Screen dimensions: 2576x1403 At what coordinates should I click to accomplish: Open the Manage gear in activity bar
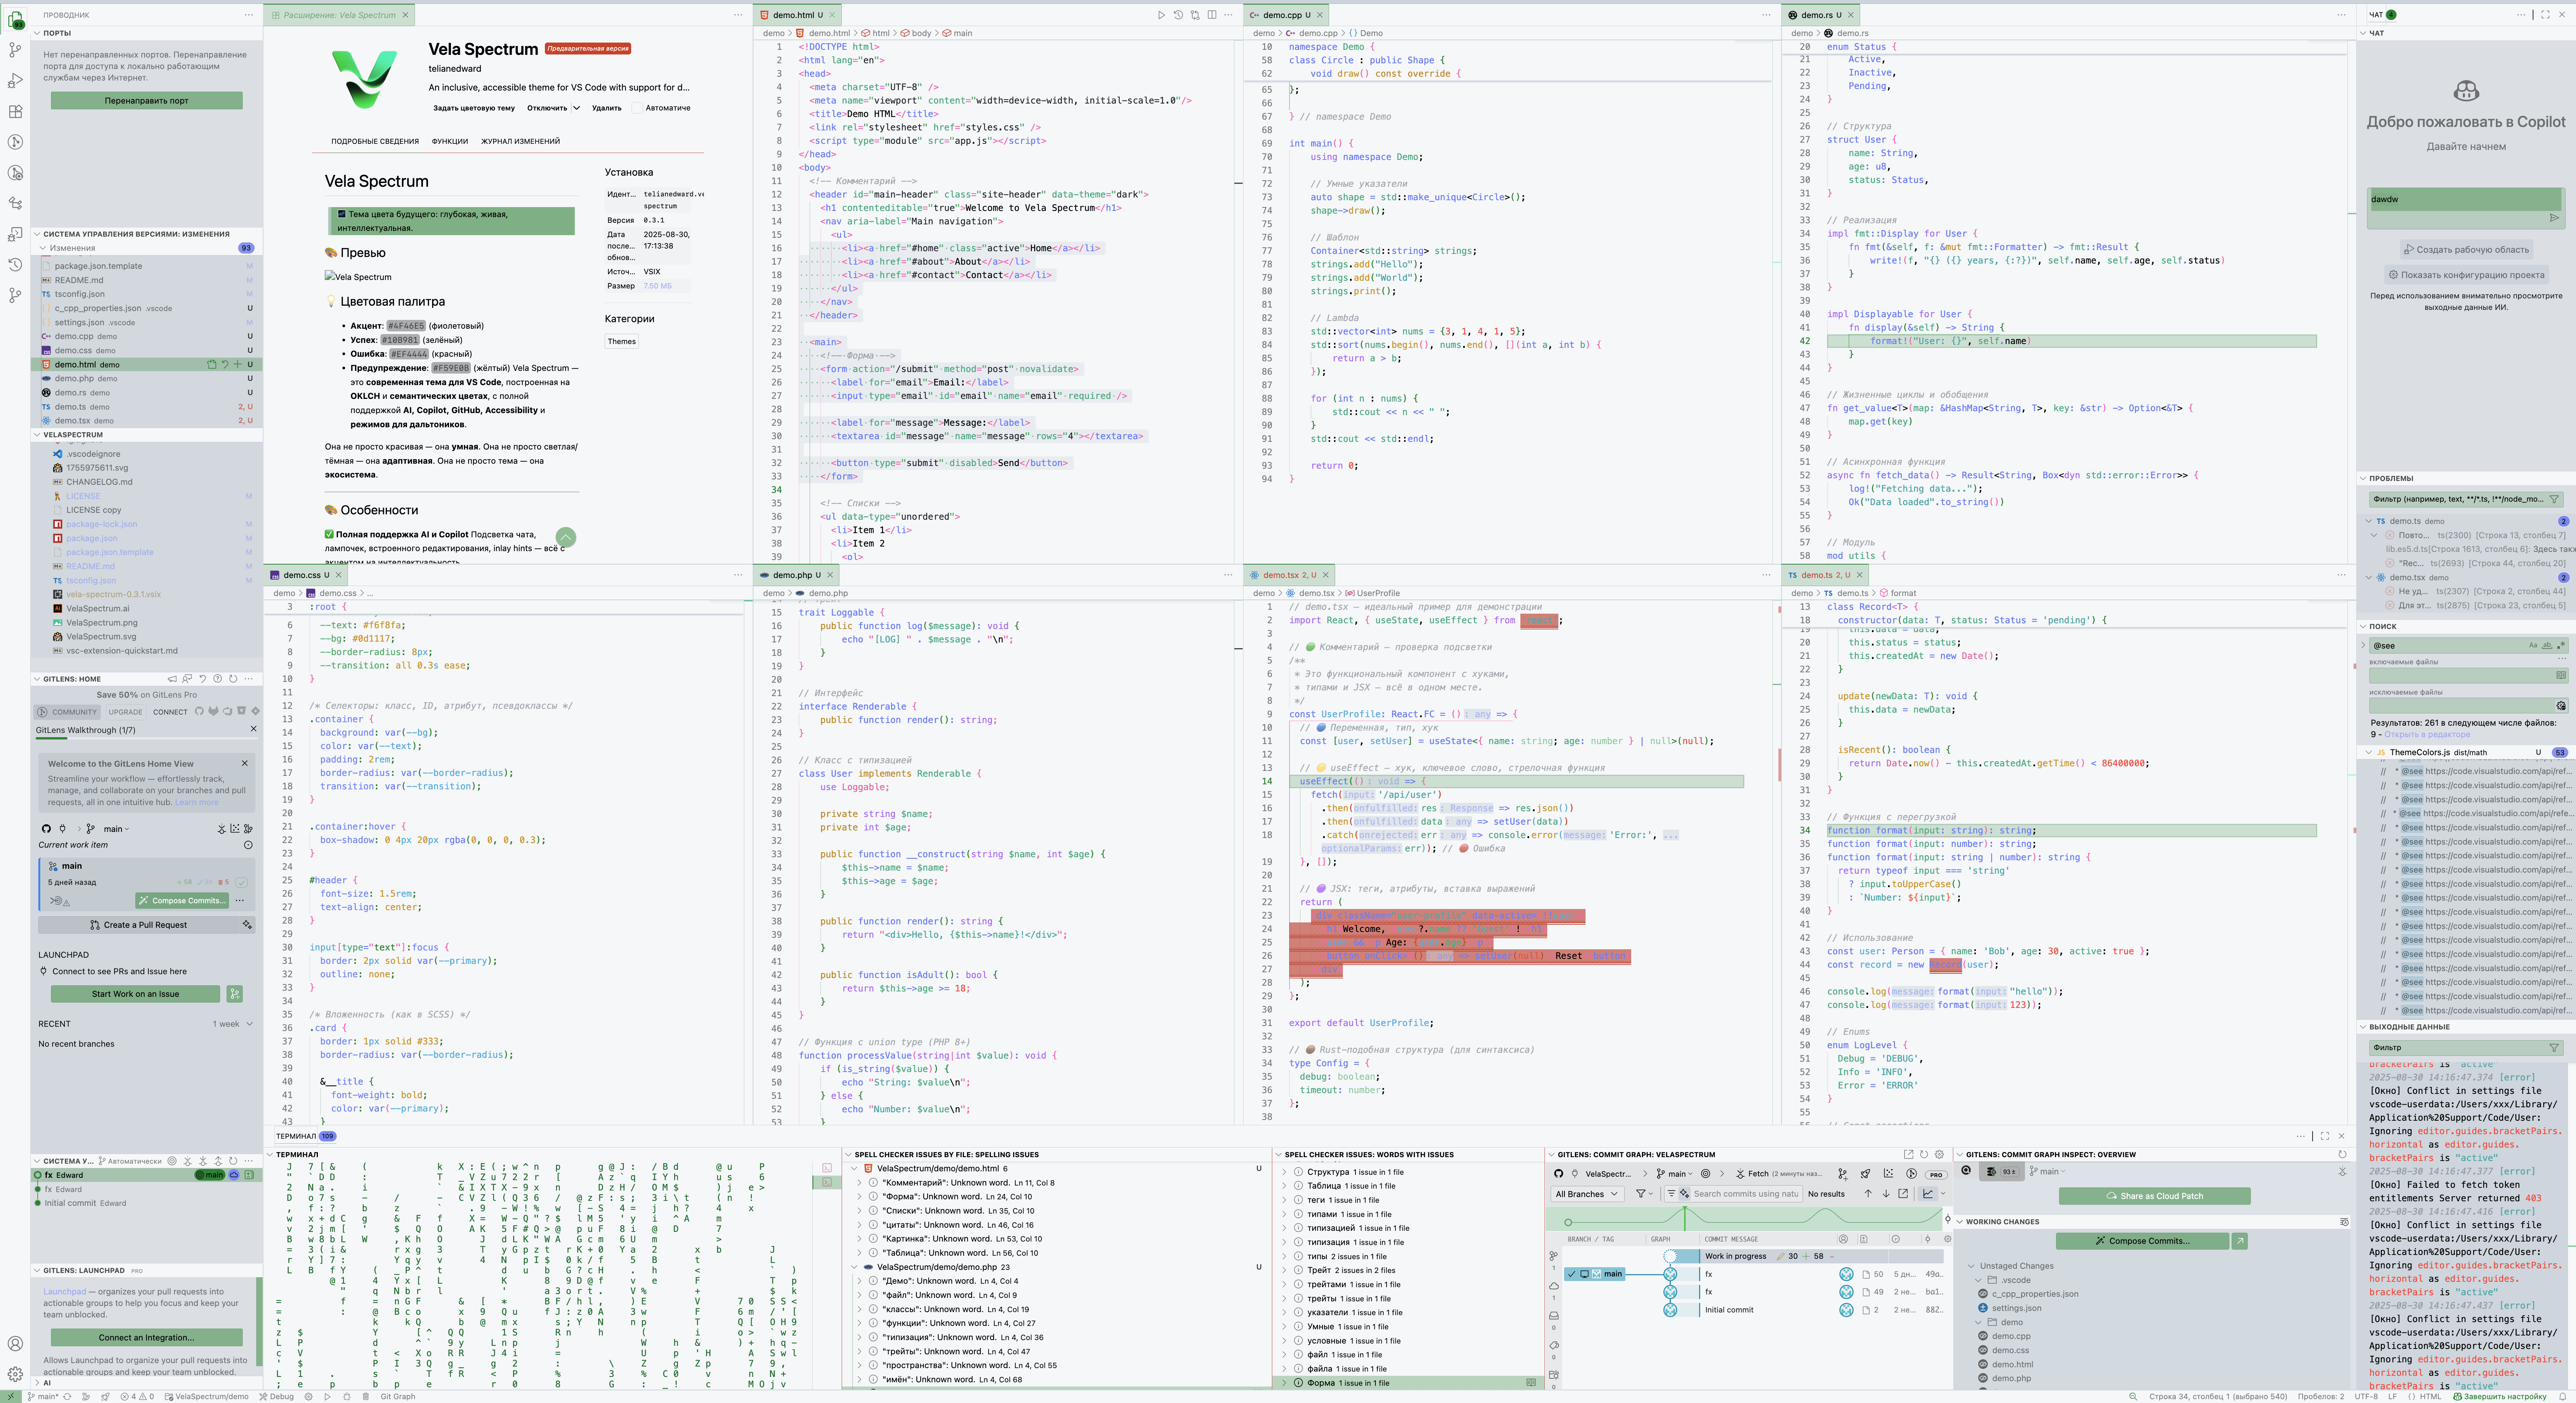click(x=15, y=1374)
